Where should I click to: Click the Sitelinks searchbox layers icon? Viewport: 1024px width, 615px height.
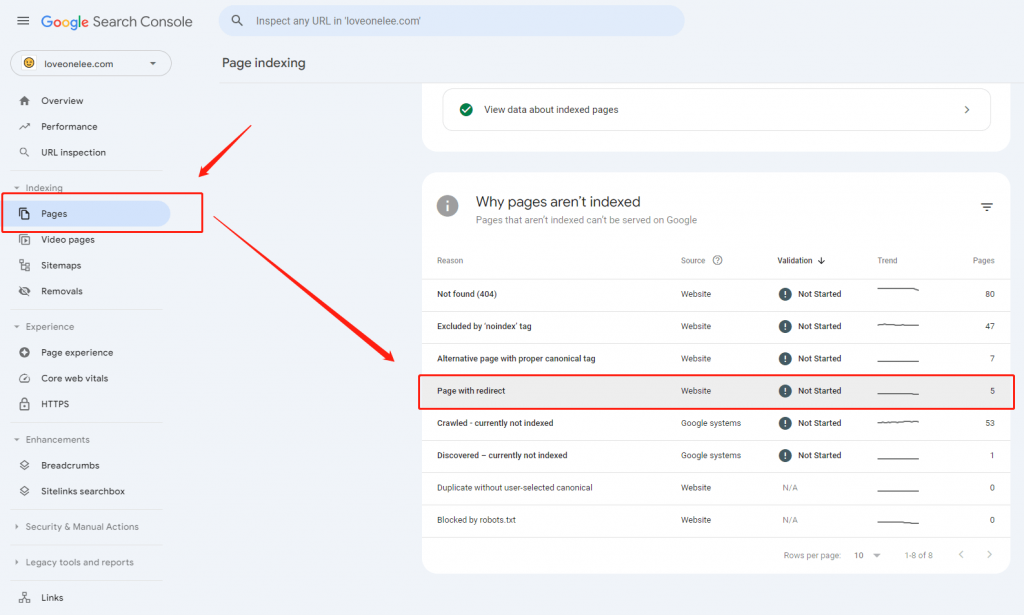[24, 491]
